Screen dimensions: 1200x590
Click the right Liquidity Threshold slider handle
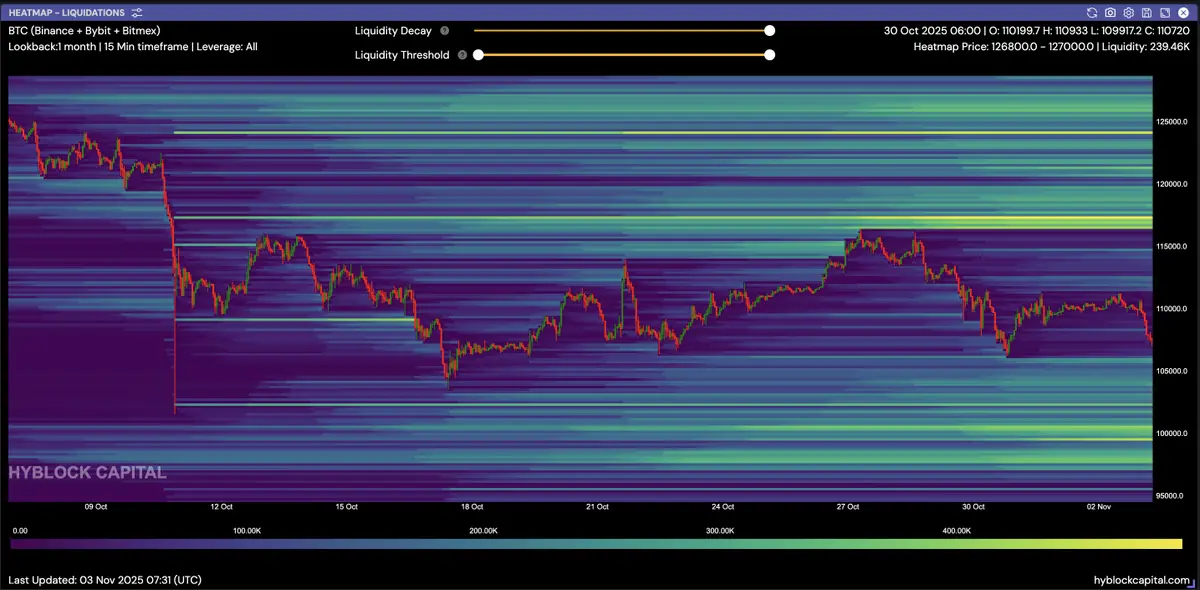pyautogui.click(x=770, y=55)
